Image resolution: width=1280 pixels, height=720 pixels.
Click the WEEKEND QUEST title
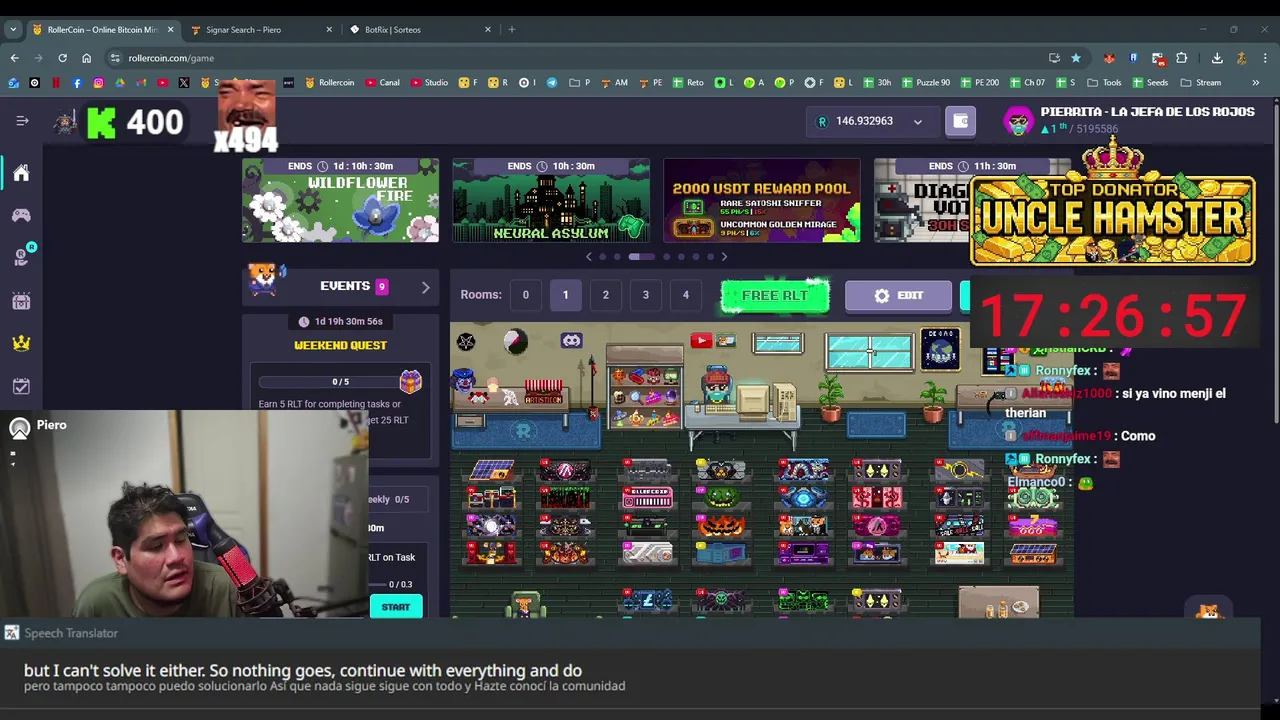click(340, 345)
